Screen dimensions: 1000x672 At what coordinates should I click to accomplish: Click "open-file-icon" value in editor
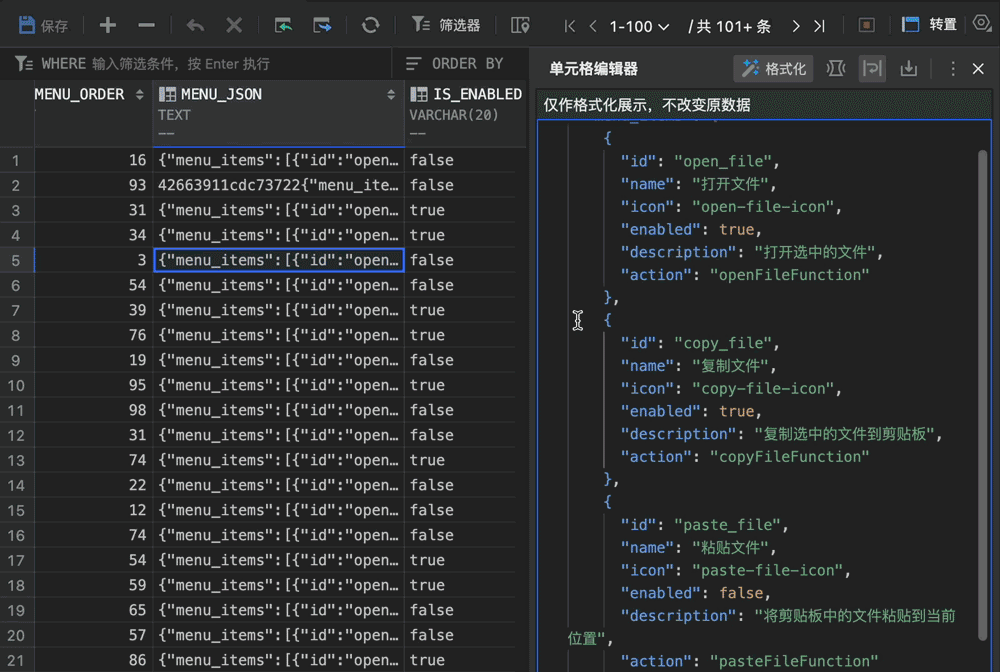click(x=763, y=207)
